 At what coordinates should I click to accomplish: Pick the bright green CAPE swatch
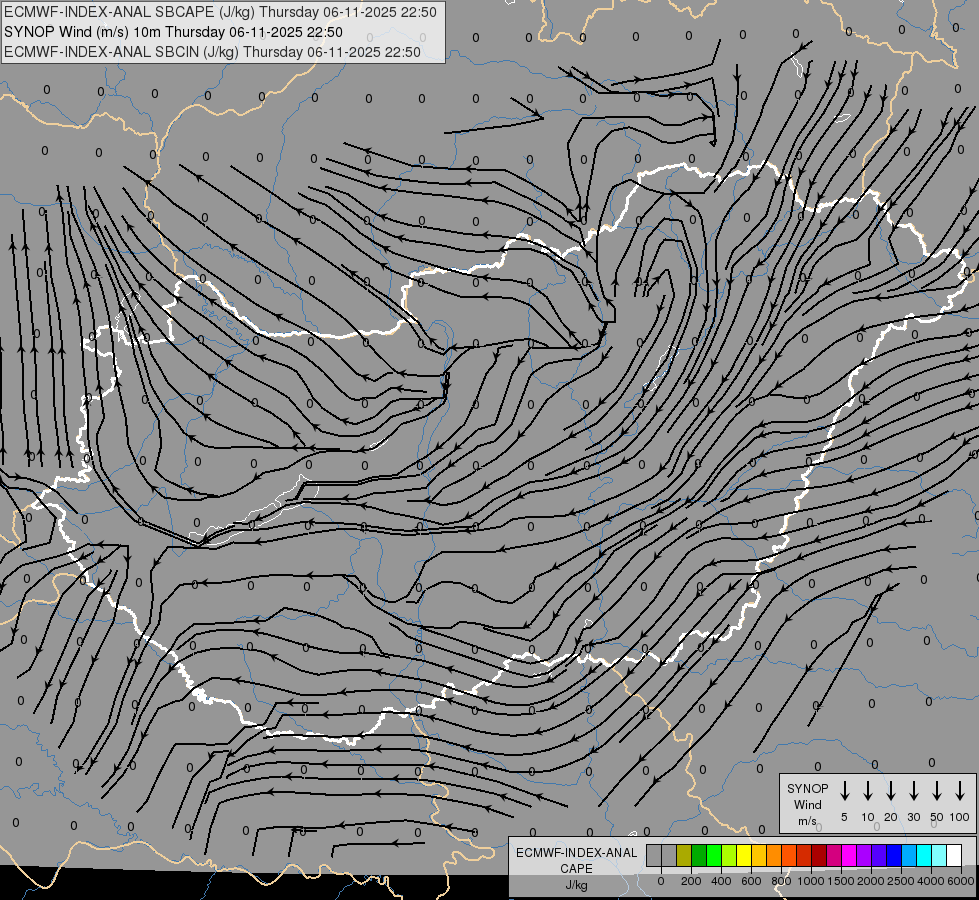(x=714, y=855)
